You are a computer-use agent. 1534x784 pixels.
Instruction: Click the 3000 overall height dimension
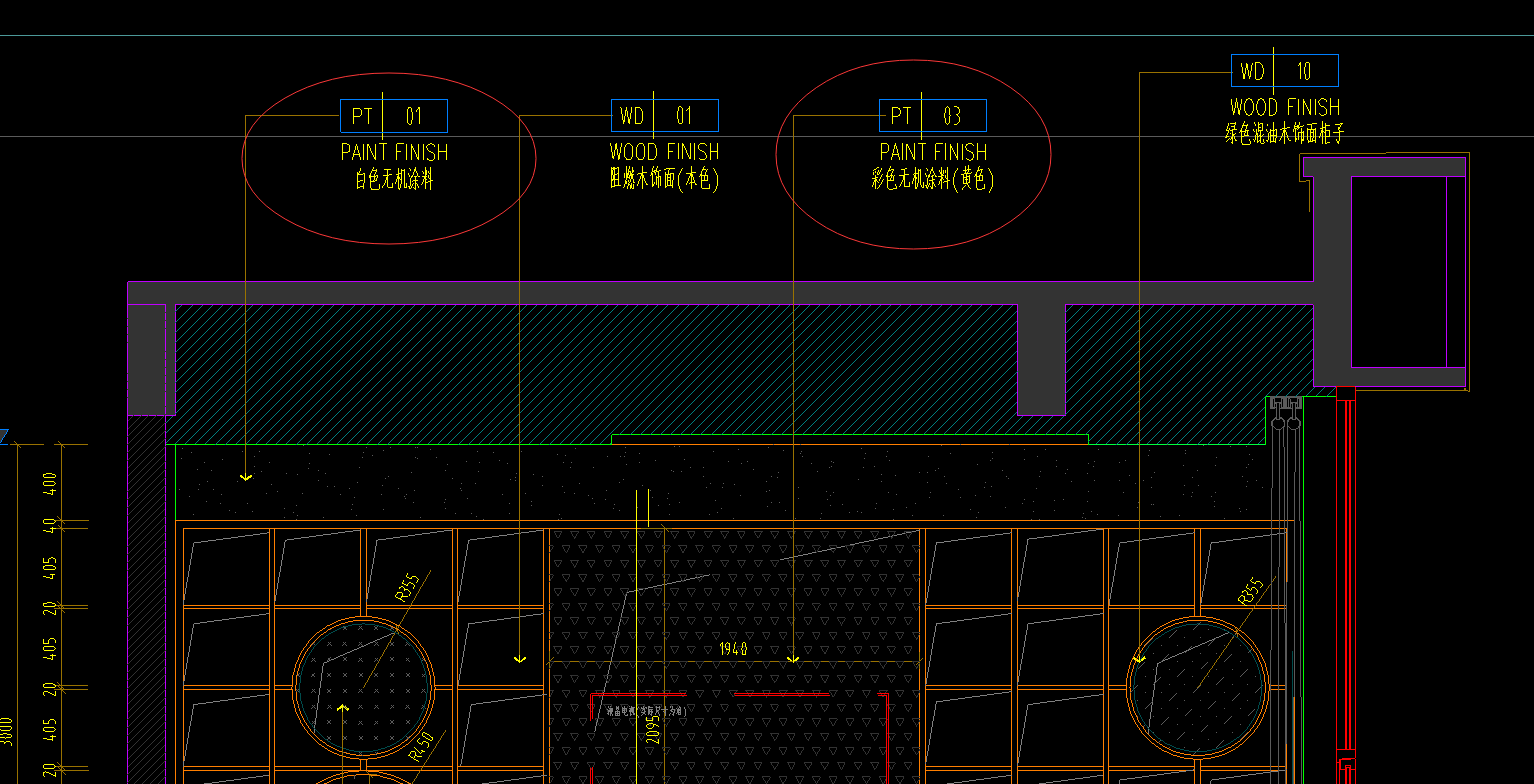click(x=7, y=731)
